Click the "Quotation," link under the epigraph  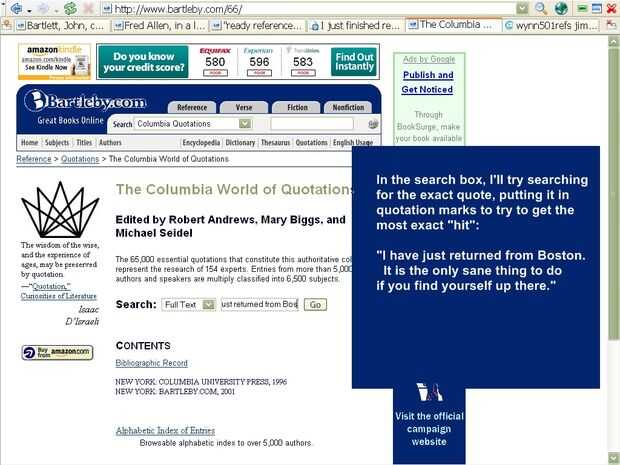[51, 286]
